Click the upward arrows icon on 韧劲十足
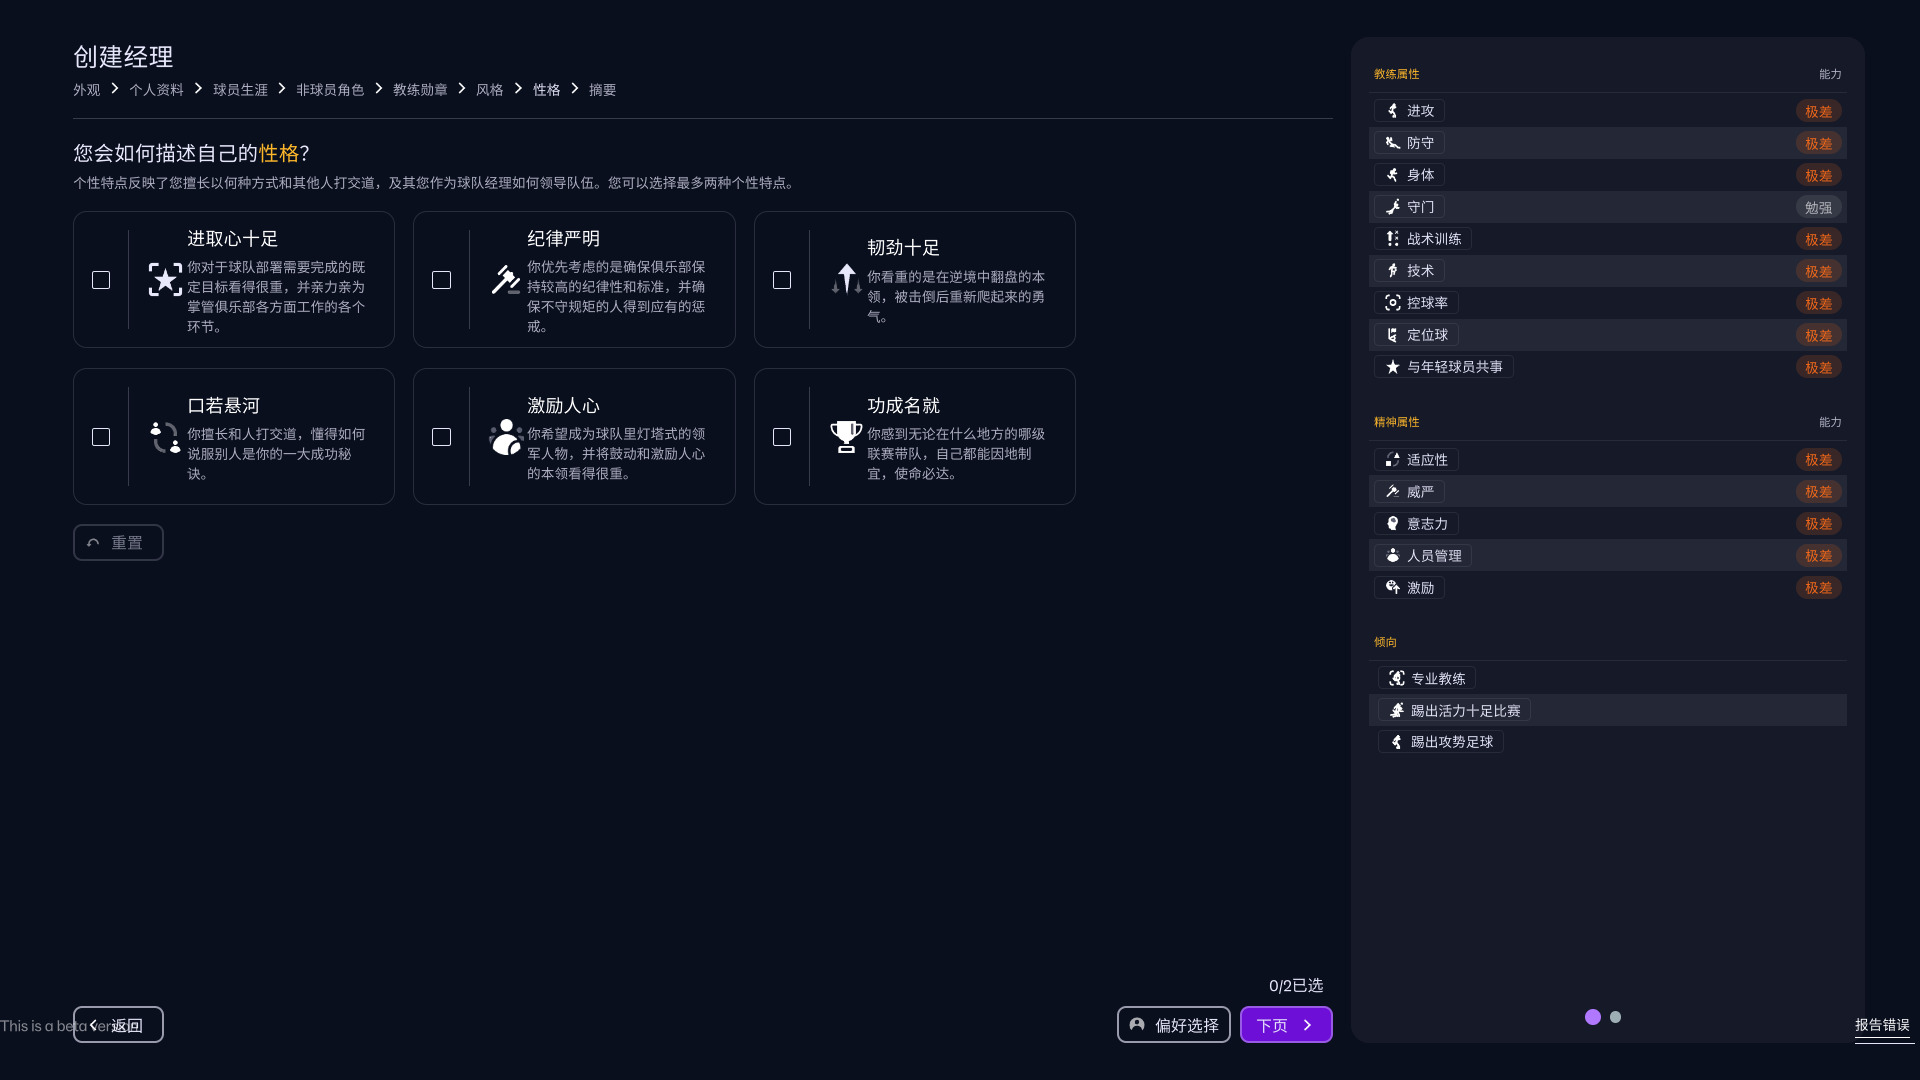This screenshot has width=1920, height=1080. click(846, 280)
